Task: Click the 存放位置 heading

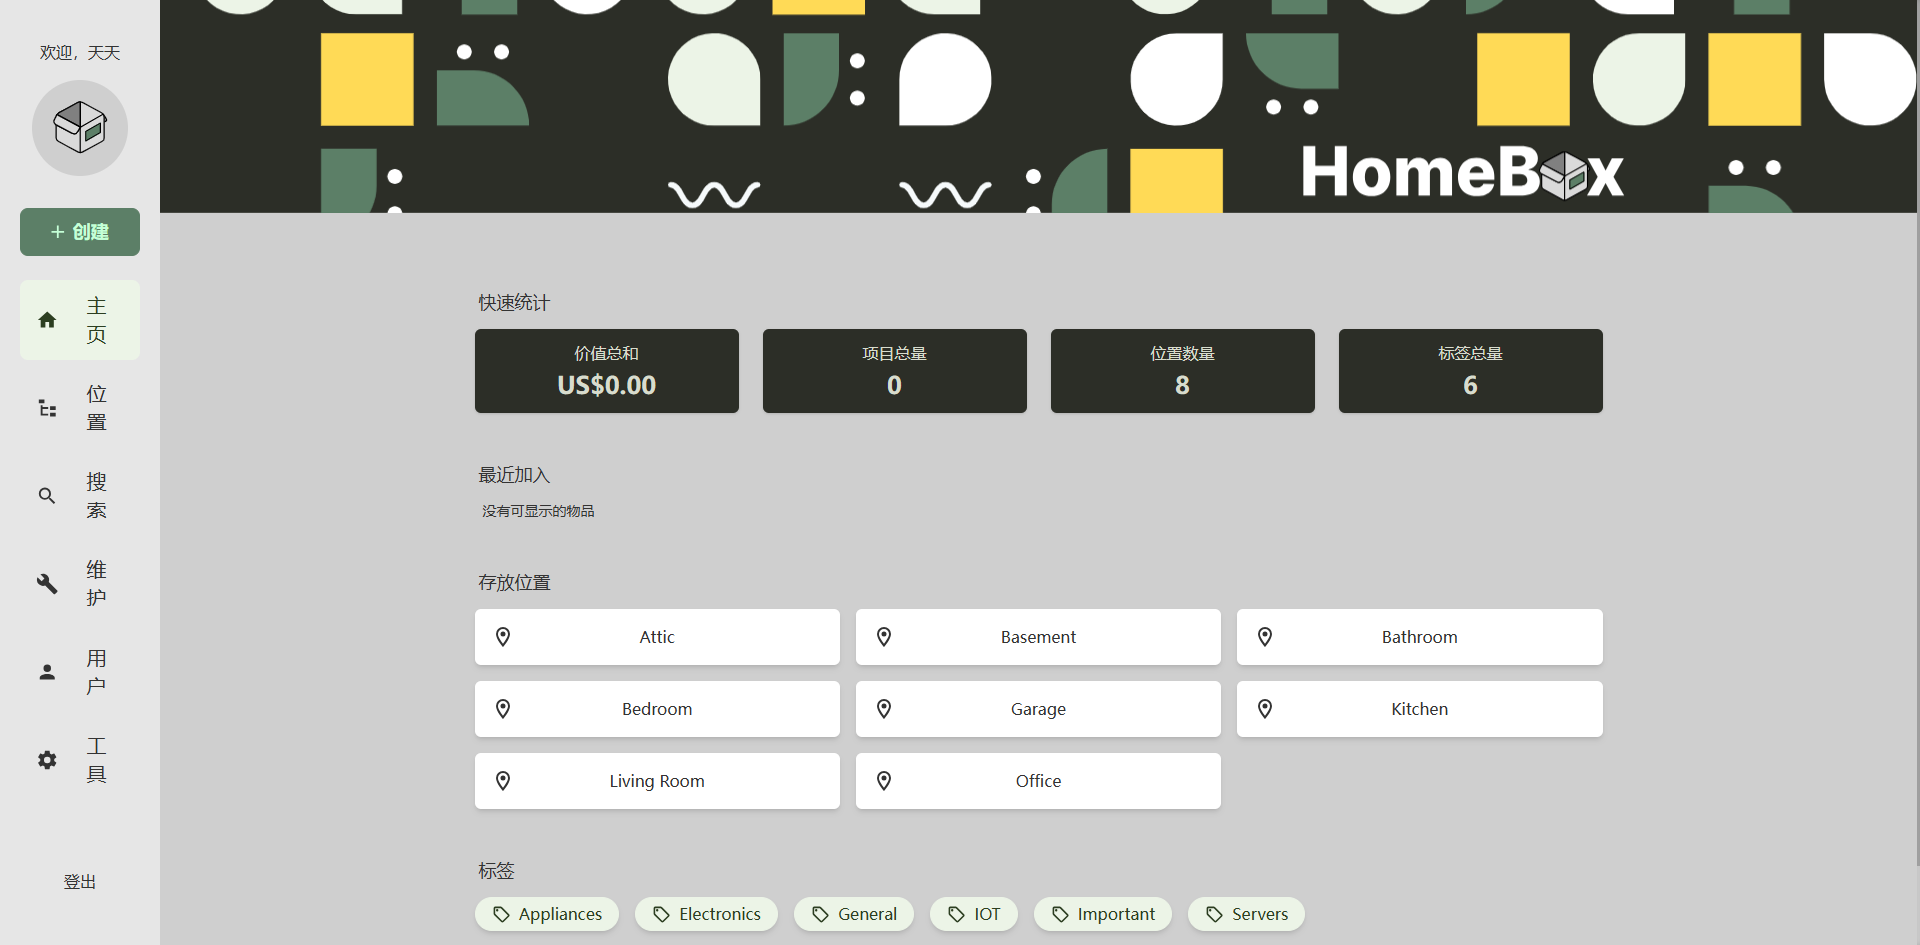Action: tap(514, 582)
